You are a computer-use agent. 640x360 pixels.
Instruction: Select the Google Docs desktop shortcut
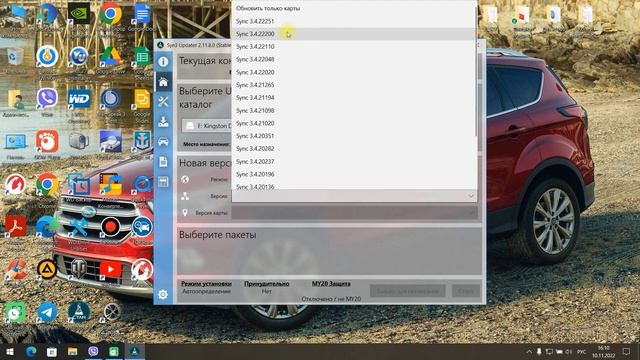tap(142, 16)
